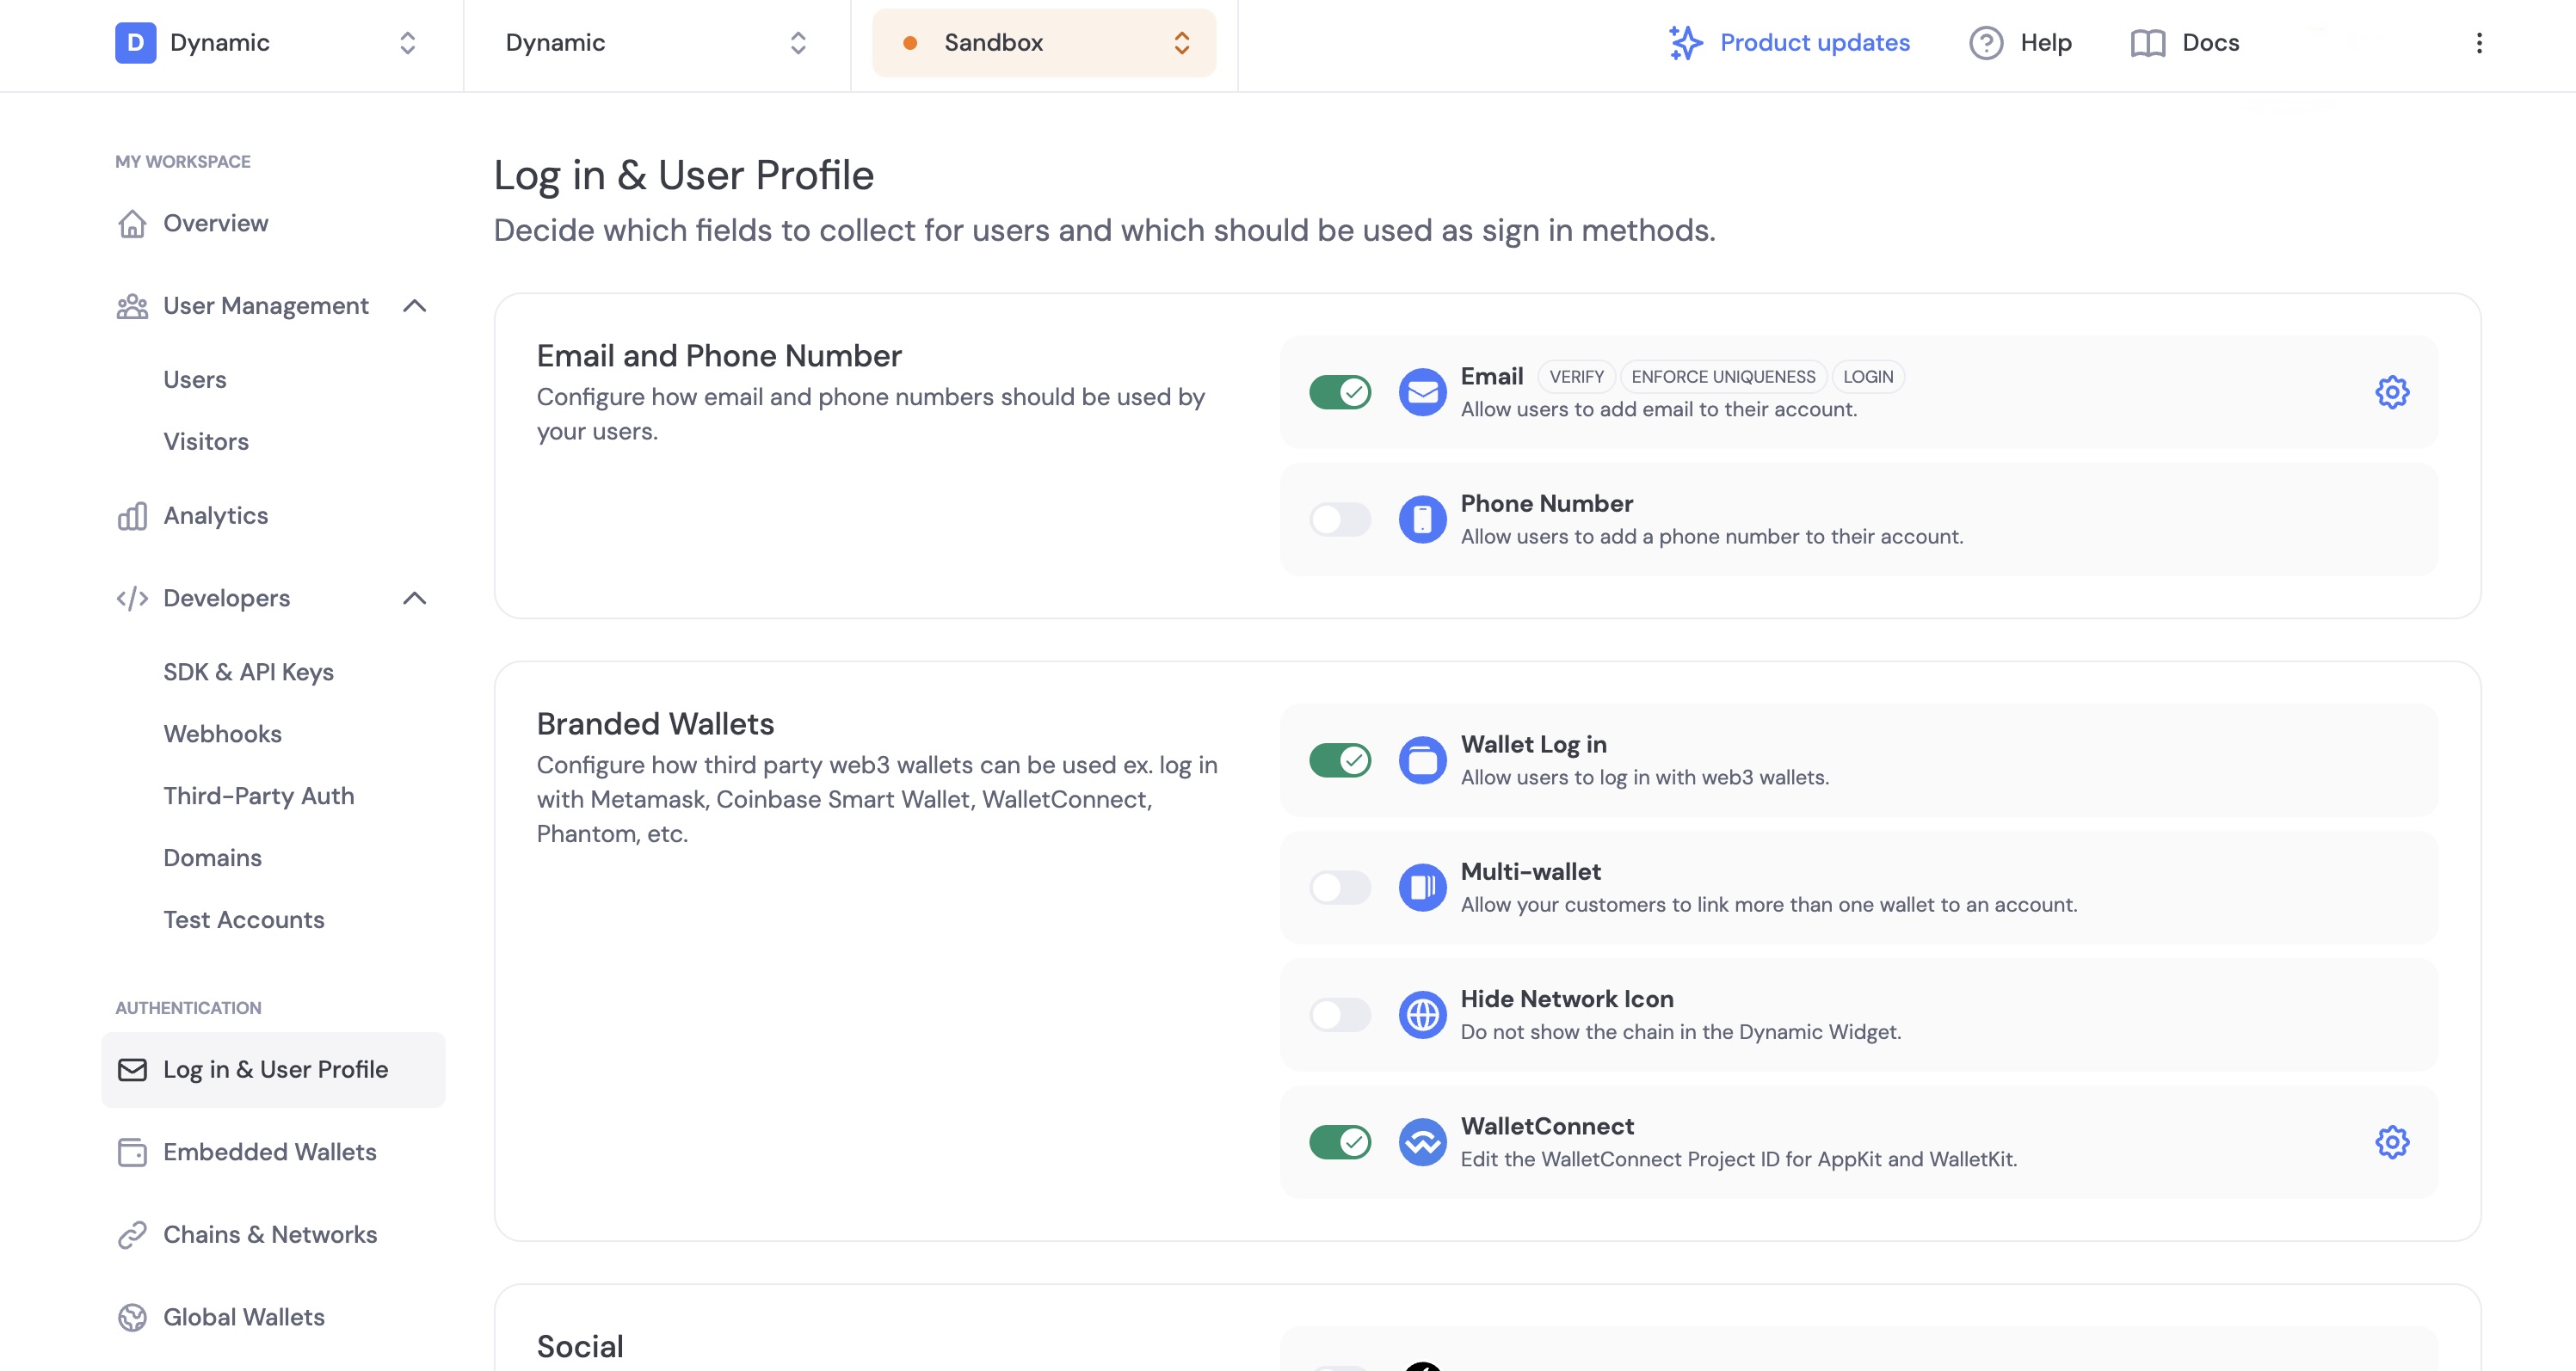The height and width of the screenshot is (1371, 2576).
Task: Click the Hide Network Icon globe icon
Action: pos(1422,1015)
